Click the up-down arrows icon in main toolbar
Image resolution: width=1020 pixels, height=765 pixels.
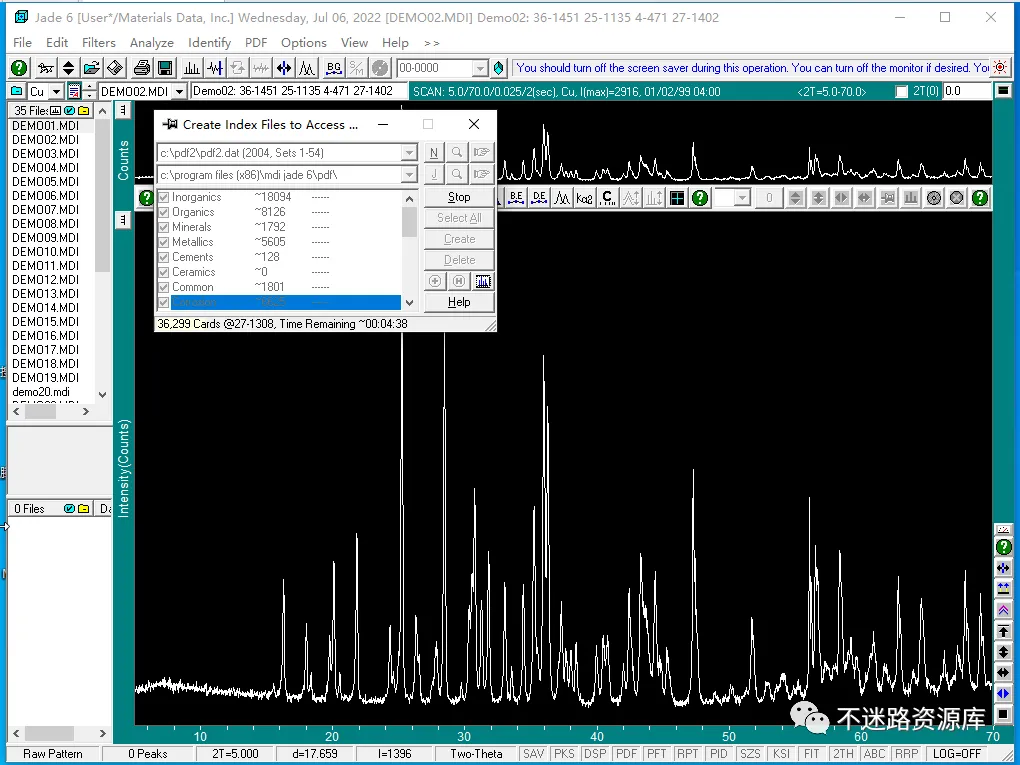pyautogui.click(x=68, y=68)
